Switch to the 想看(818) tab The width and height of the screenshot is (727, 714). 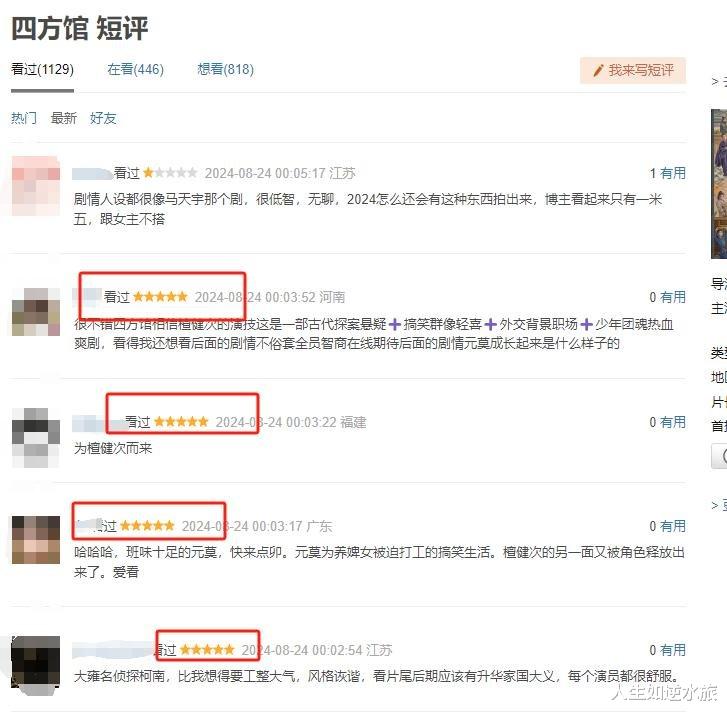[x=225, y=70]
